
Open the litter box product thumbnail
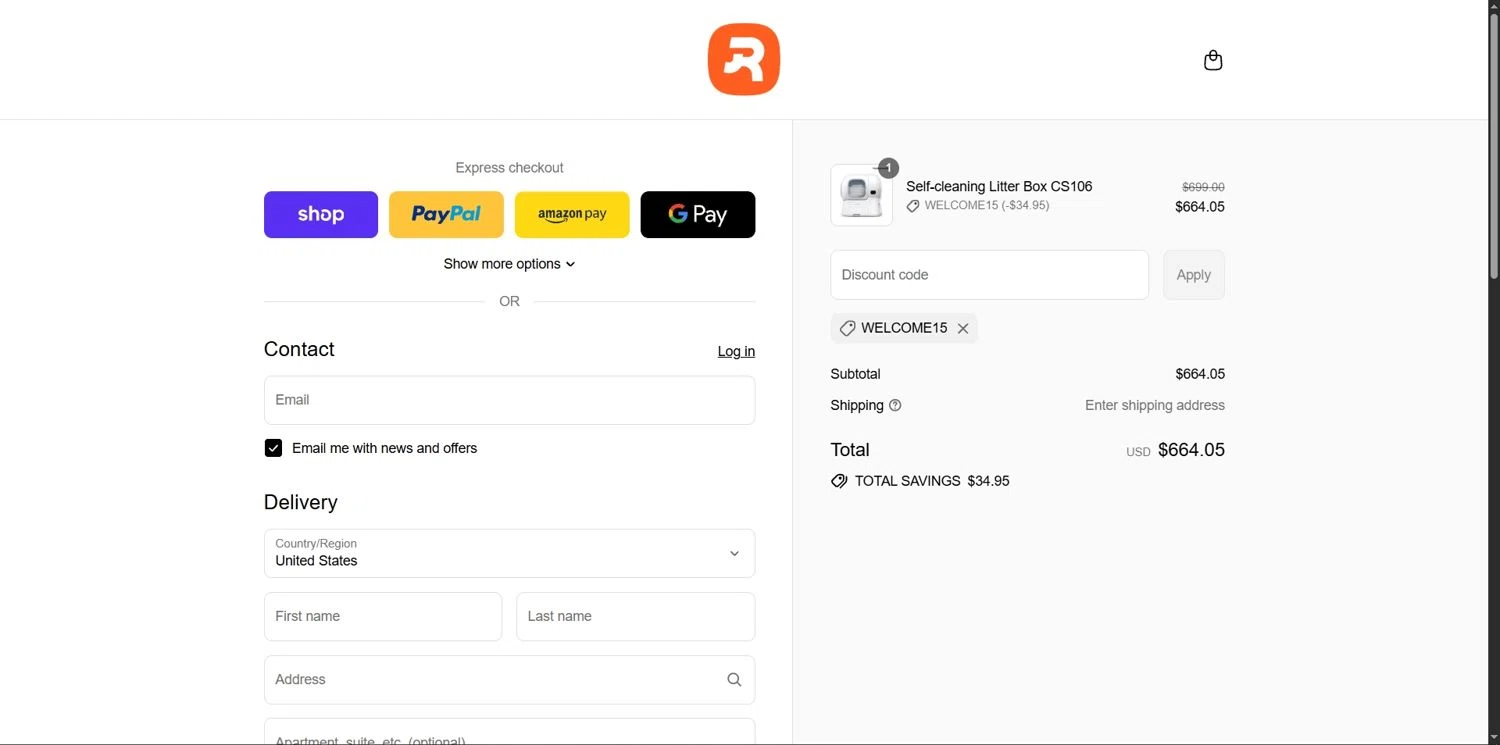click(x=861, y=195)
